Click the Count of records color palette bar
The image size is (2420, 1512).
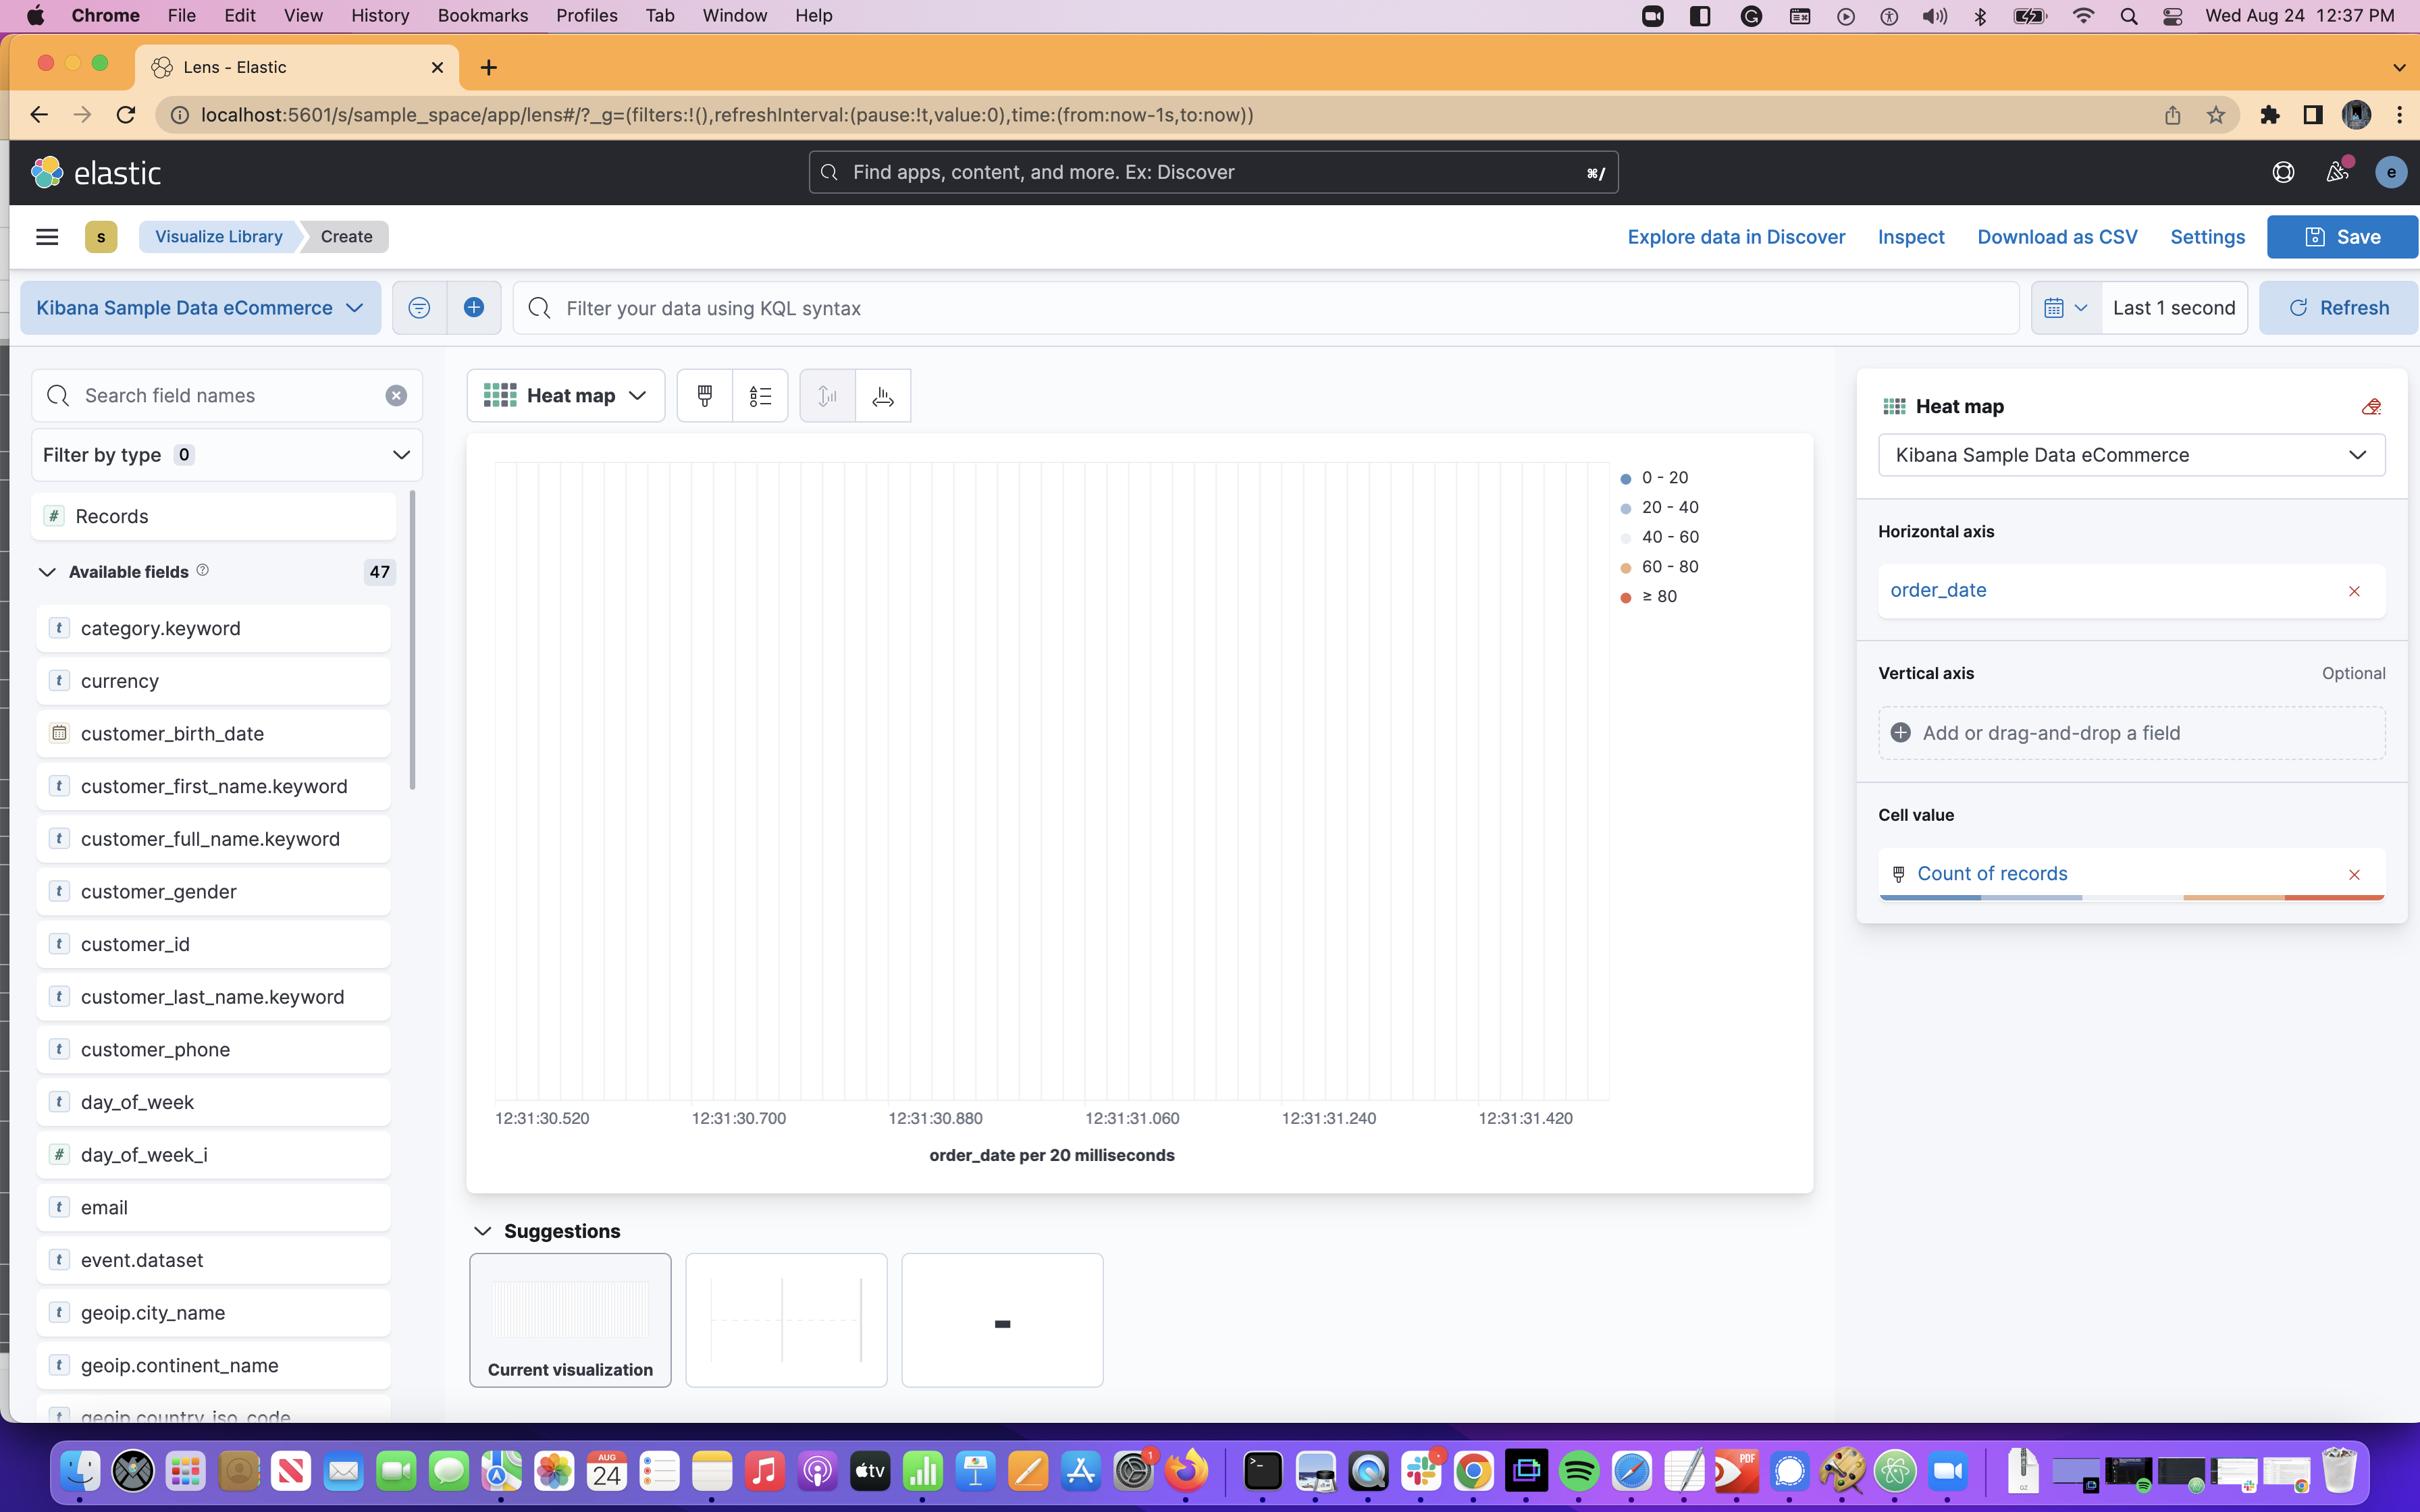click(2131, 898)
